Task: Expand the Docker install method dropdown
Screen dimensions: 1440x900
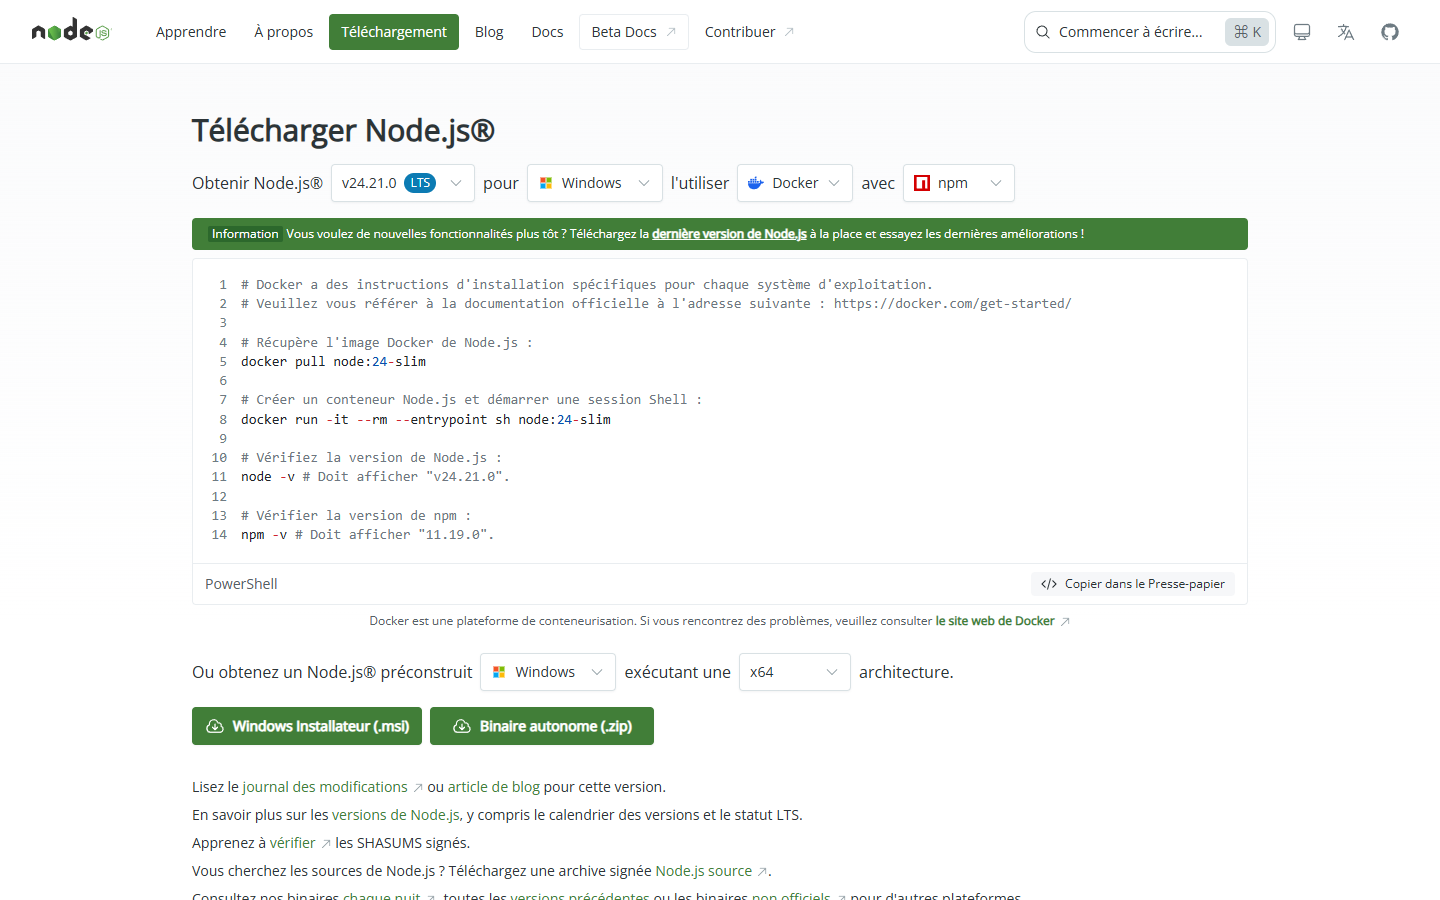Action: tap(795, 183)
